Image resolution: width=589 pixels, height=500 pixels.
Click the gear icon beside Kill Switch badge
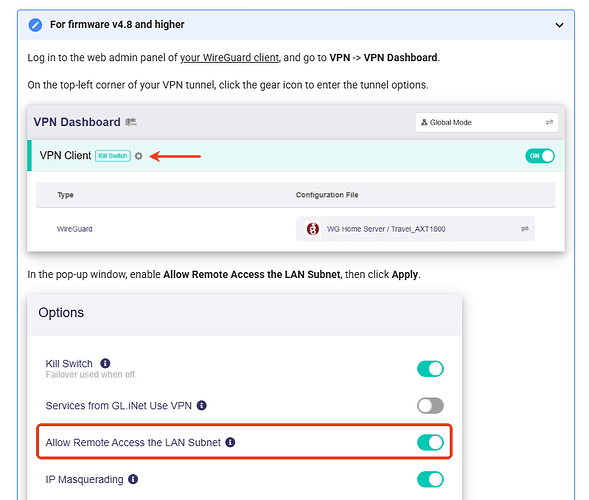pos(139,156)
